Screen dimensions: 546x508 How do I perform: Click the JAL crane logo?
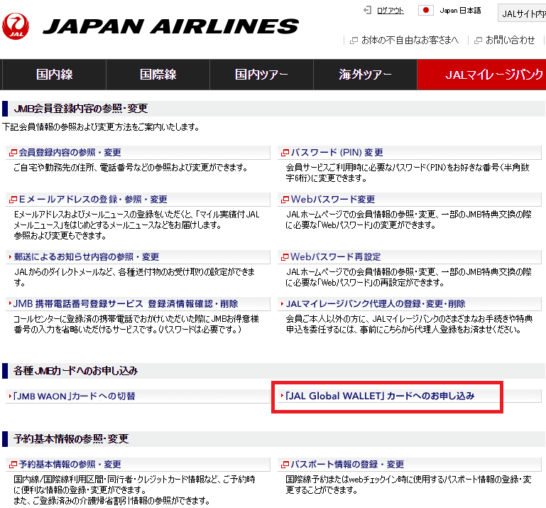click(15, 26)
